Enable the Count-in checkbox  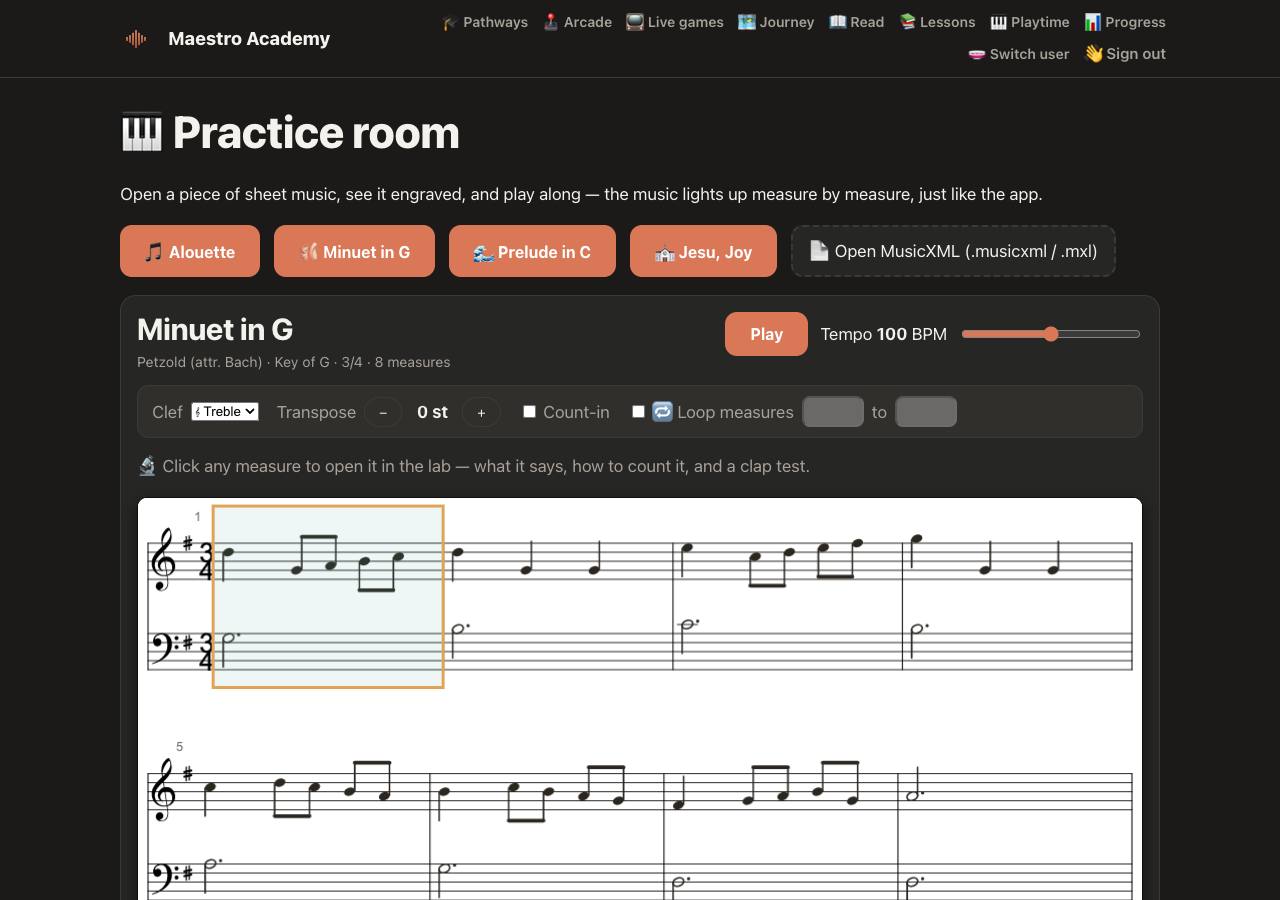pyautogui.click(x=529, y=411)
